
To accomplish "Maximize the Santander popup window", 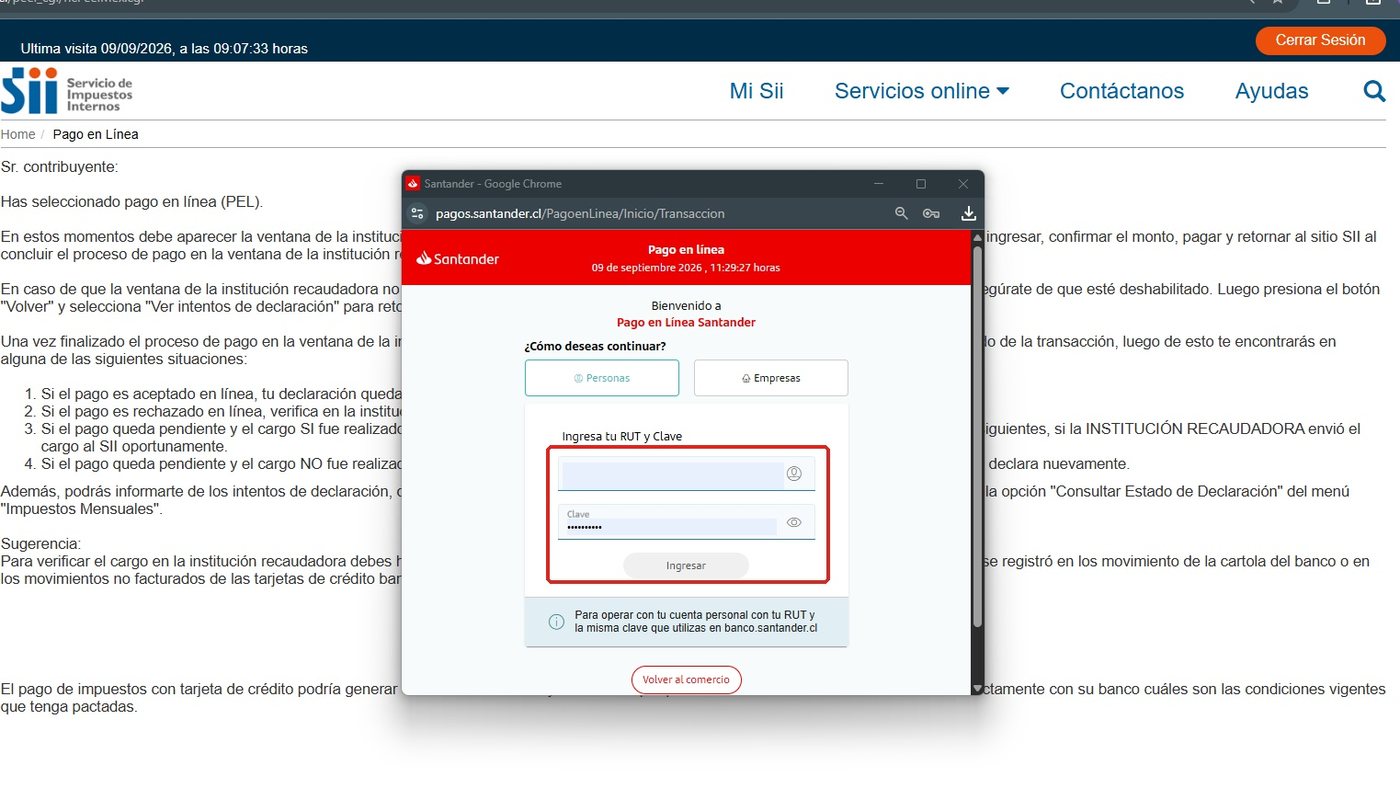I will (921, 183).
